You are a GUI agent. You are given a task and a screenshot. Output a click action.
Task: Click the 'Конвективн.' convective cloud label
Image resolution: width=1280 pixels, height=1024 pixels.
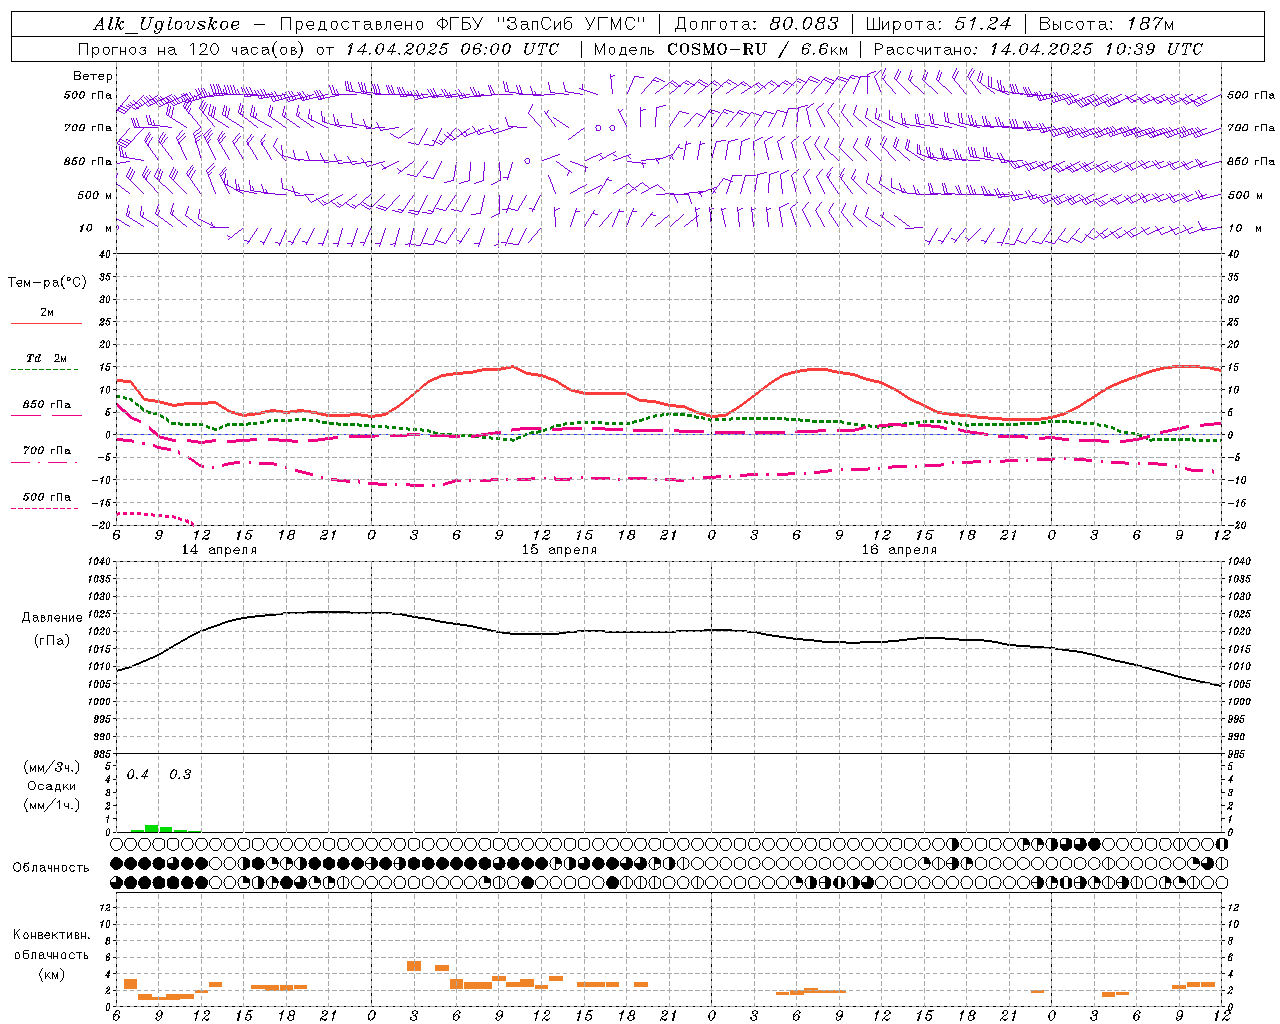pyautogui.click(x=52, y=935)
